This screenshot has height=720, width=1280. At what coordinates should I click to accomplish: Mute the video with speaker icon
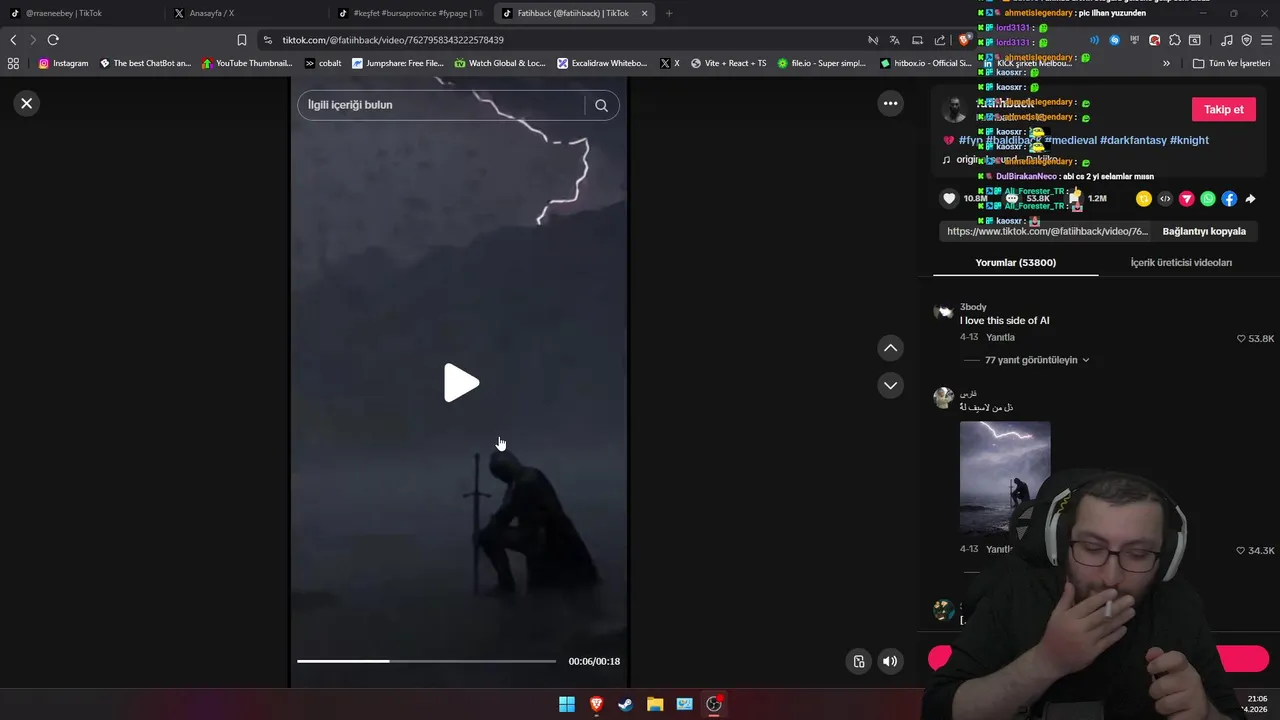(x=890, y=661)
